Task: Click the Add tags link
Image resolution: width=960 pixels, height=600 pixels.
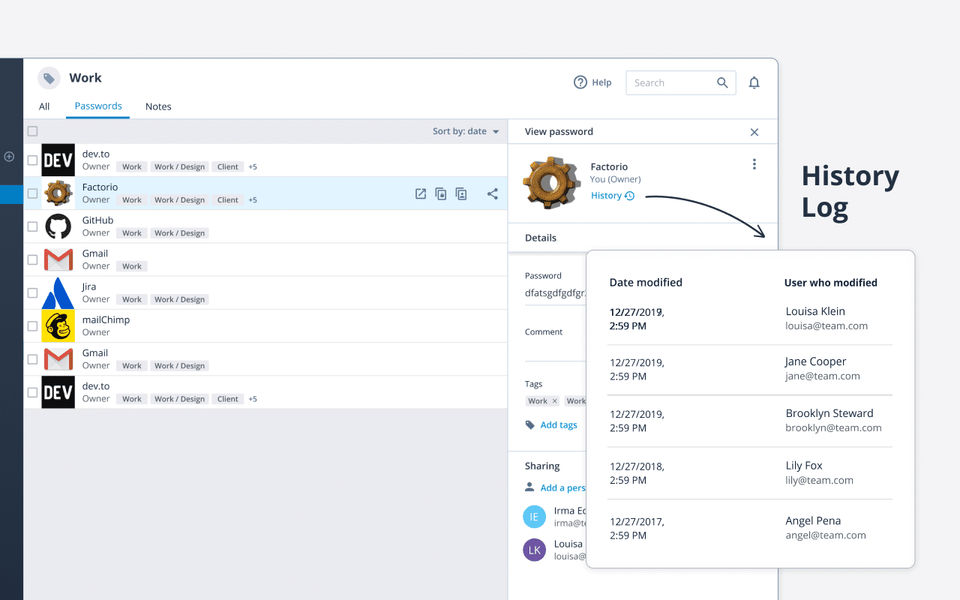Action: 558,425
